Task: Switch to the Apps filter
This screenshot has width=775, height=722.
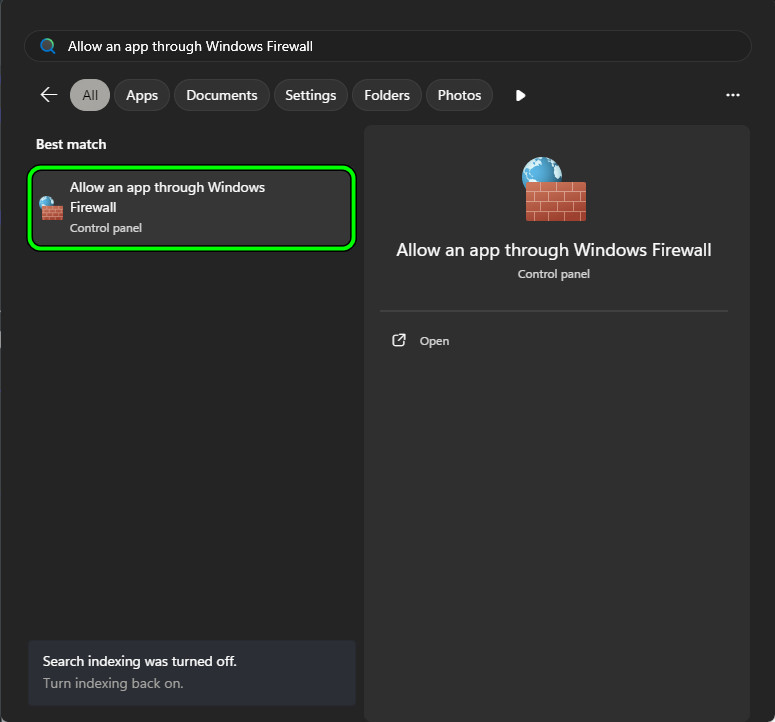Action: point(142,95)
